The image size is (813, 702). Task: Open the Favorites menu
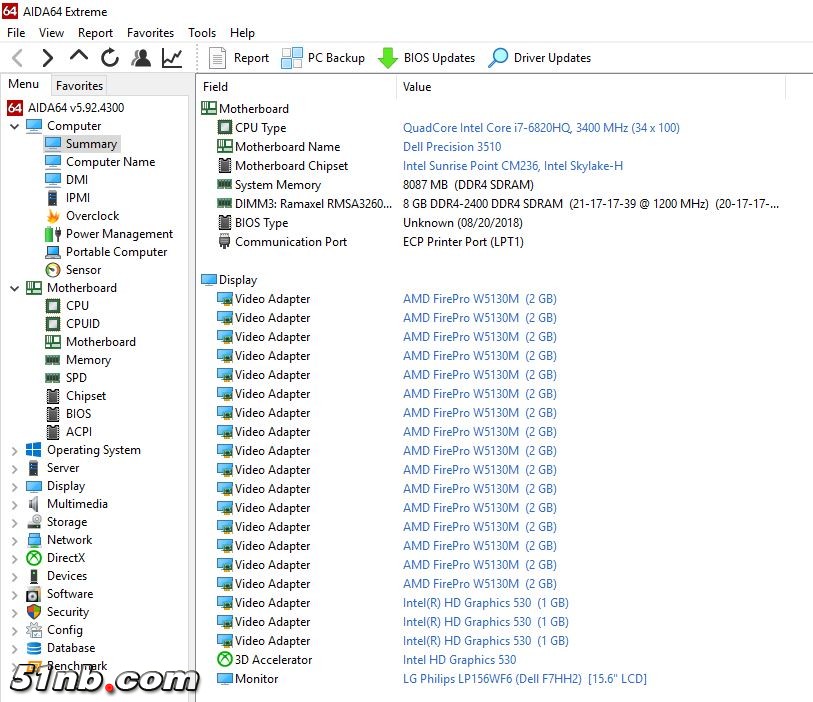pos(150,33)
